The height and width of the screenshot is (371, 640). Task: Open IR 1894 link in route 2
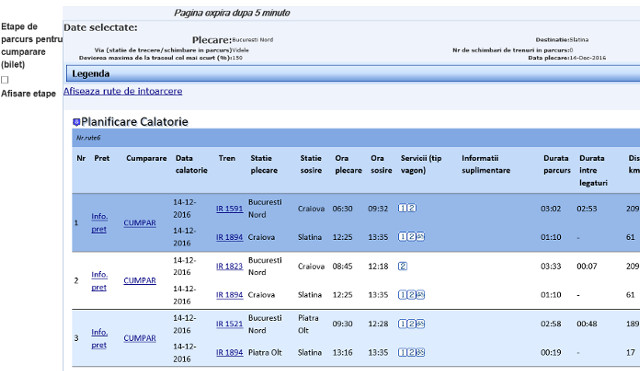tap(229, 295)
